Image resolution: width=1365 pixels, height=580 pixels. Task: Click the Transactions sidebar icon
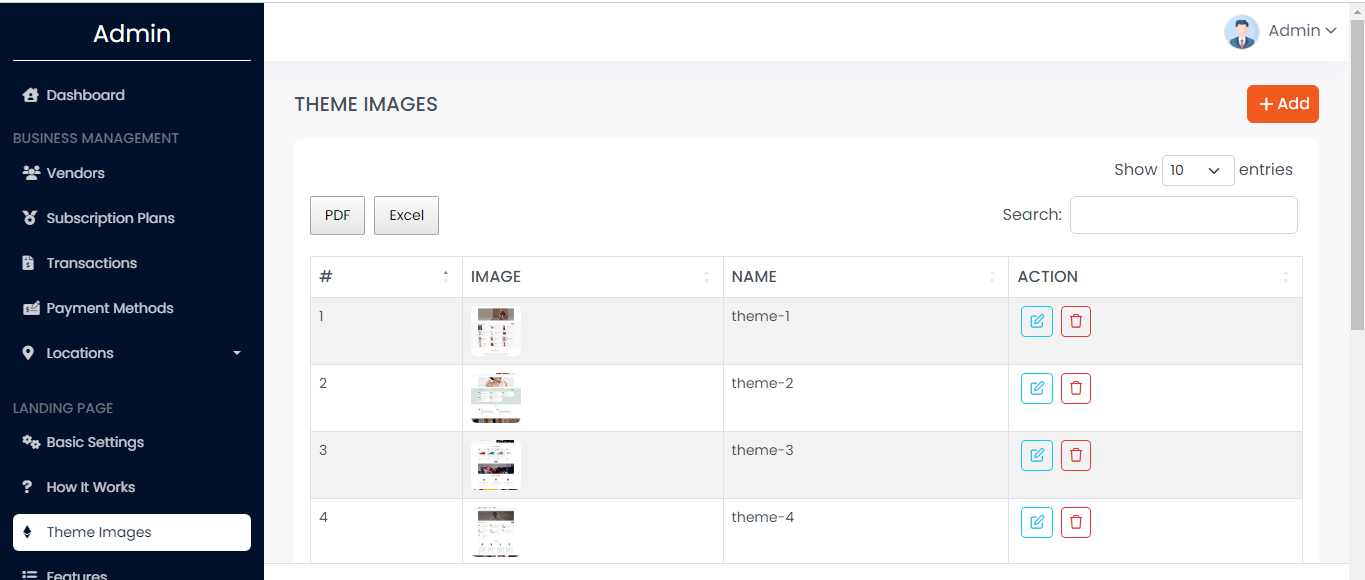pos(30,262)
